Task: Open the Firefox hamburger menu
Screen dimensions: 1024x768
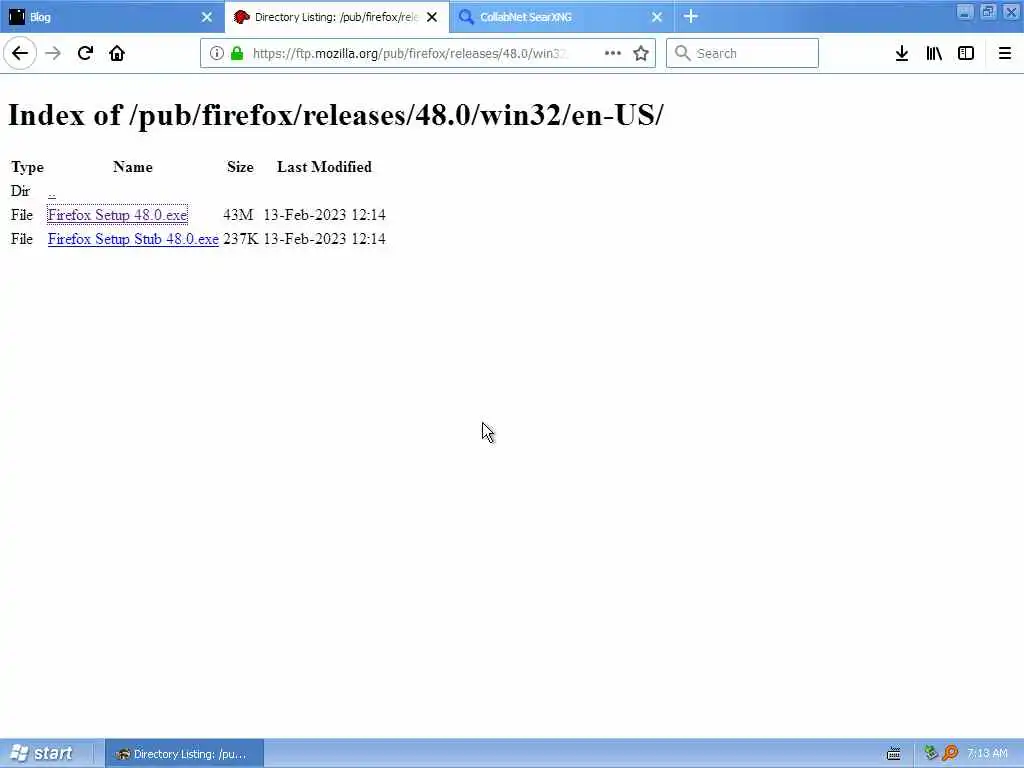Action: [x=1005, y=53]
